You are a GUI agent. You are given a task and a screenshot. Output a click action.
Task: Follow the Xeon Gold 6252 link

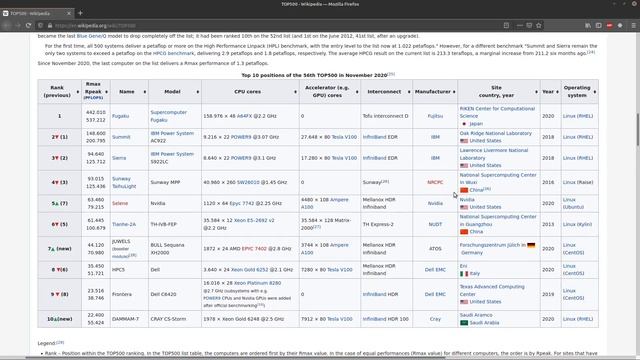pyautogui.click(x=250, y=270)
